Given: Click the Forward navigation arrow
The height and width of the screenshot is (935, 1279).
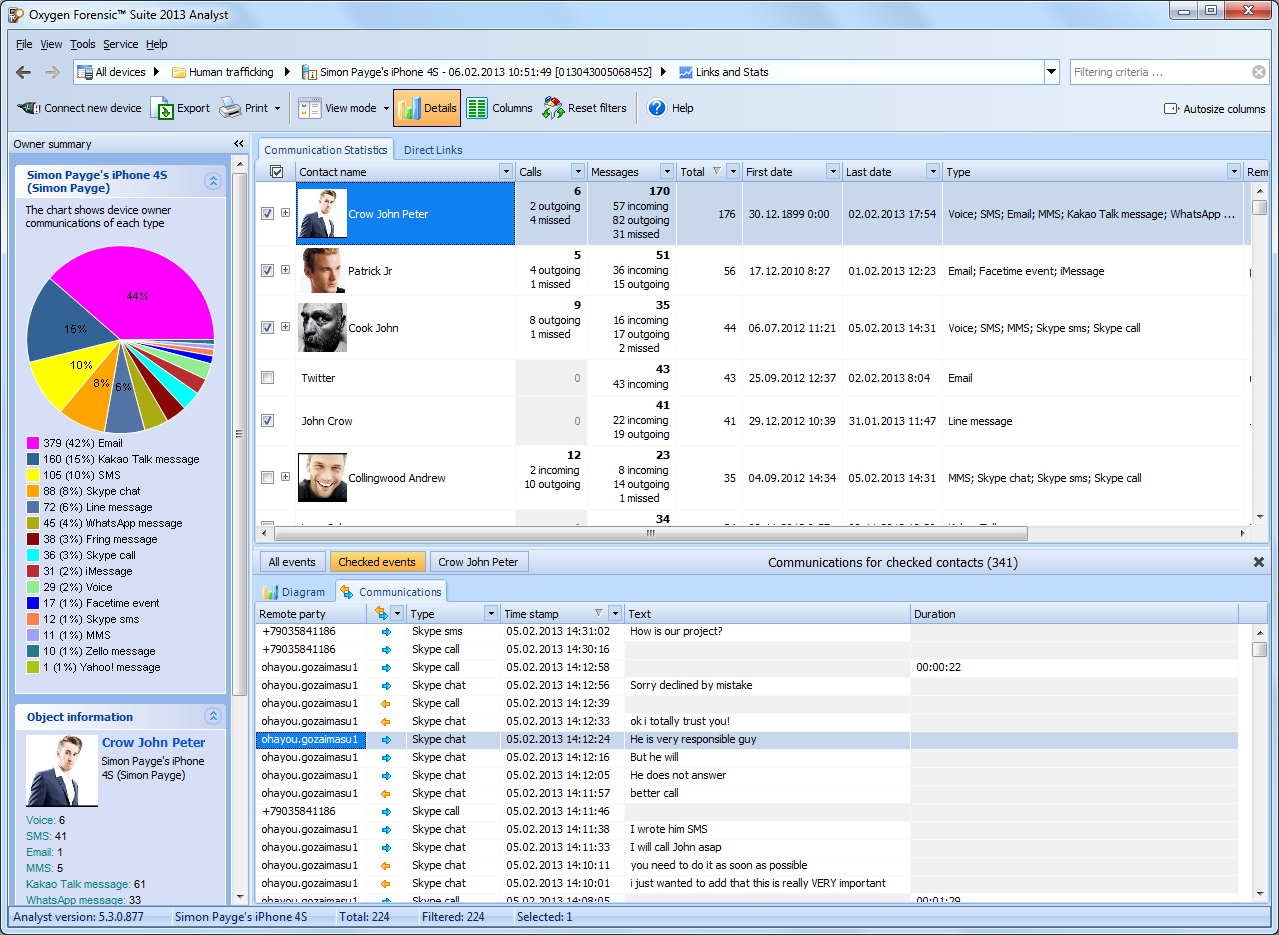Looking at the screenshot, I should click(x=52, y=72).
